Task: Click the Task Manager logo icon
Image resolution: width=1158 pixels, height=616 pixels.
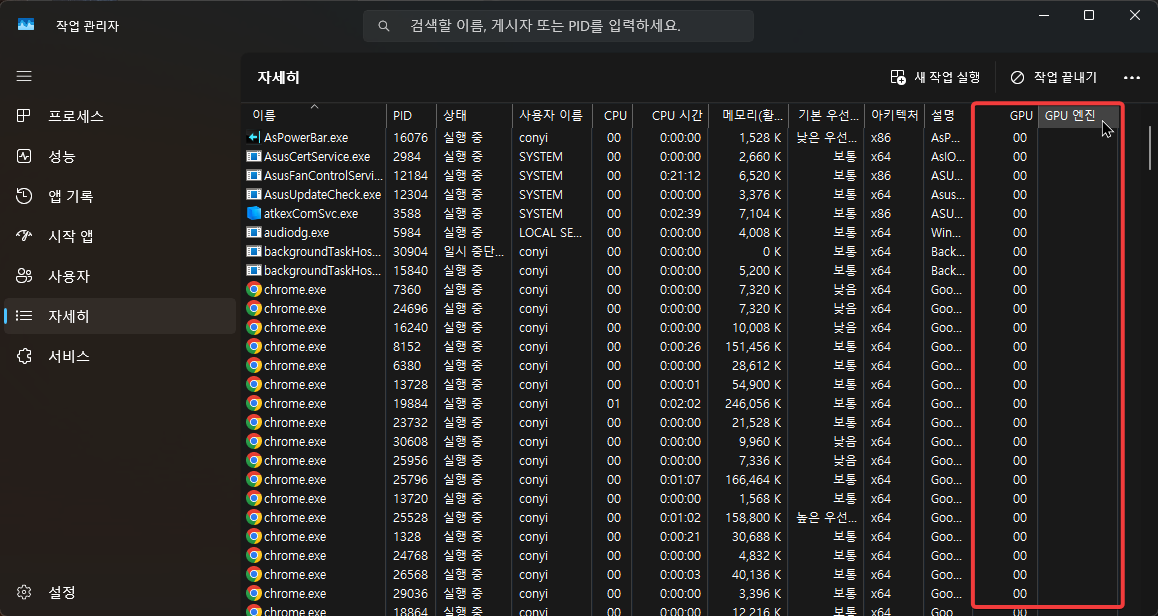Action: point(24,25)
